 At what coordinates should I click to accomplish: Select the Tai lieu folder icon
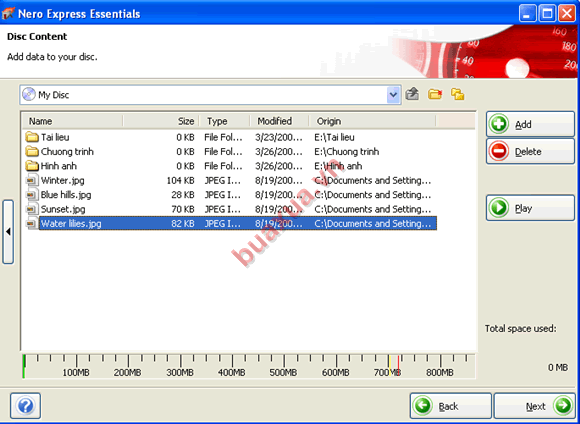(x=32, y=137)
